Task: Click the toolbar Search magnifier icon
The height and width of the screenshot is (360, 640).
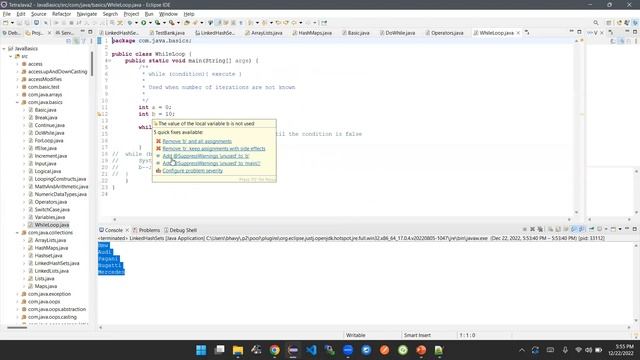Action: point(596,23)
